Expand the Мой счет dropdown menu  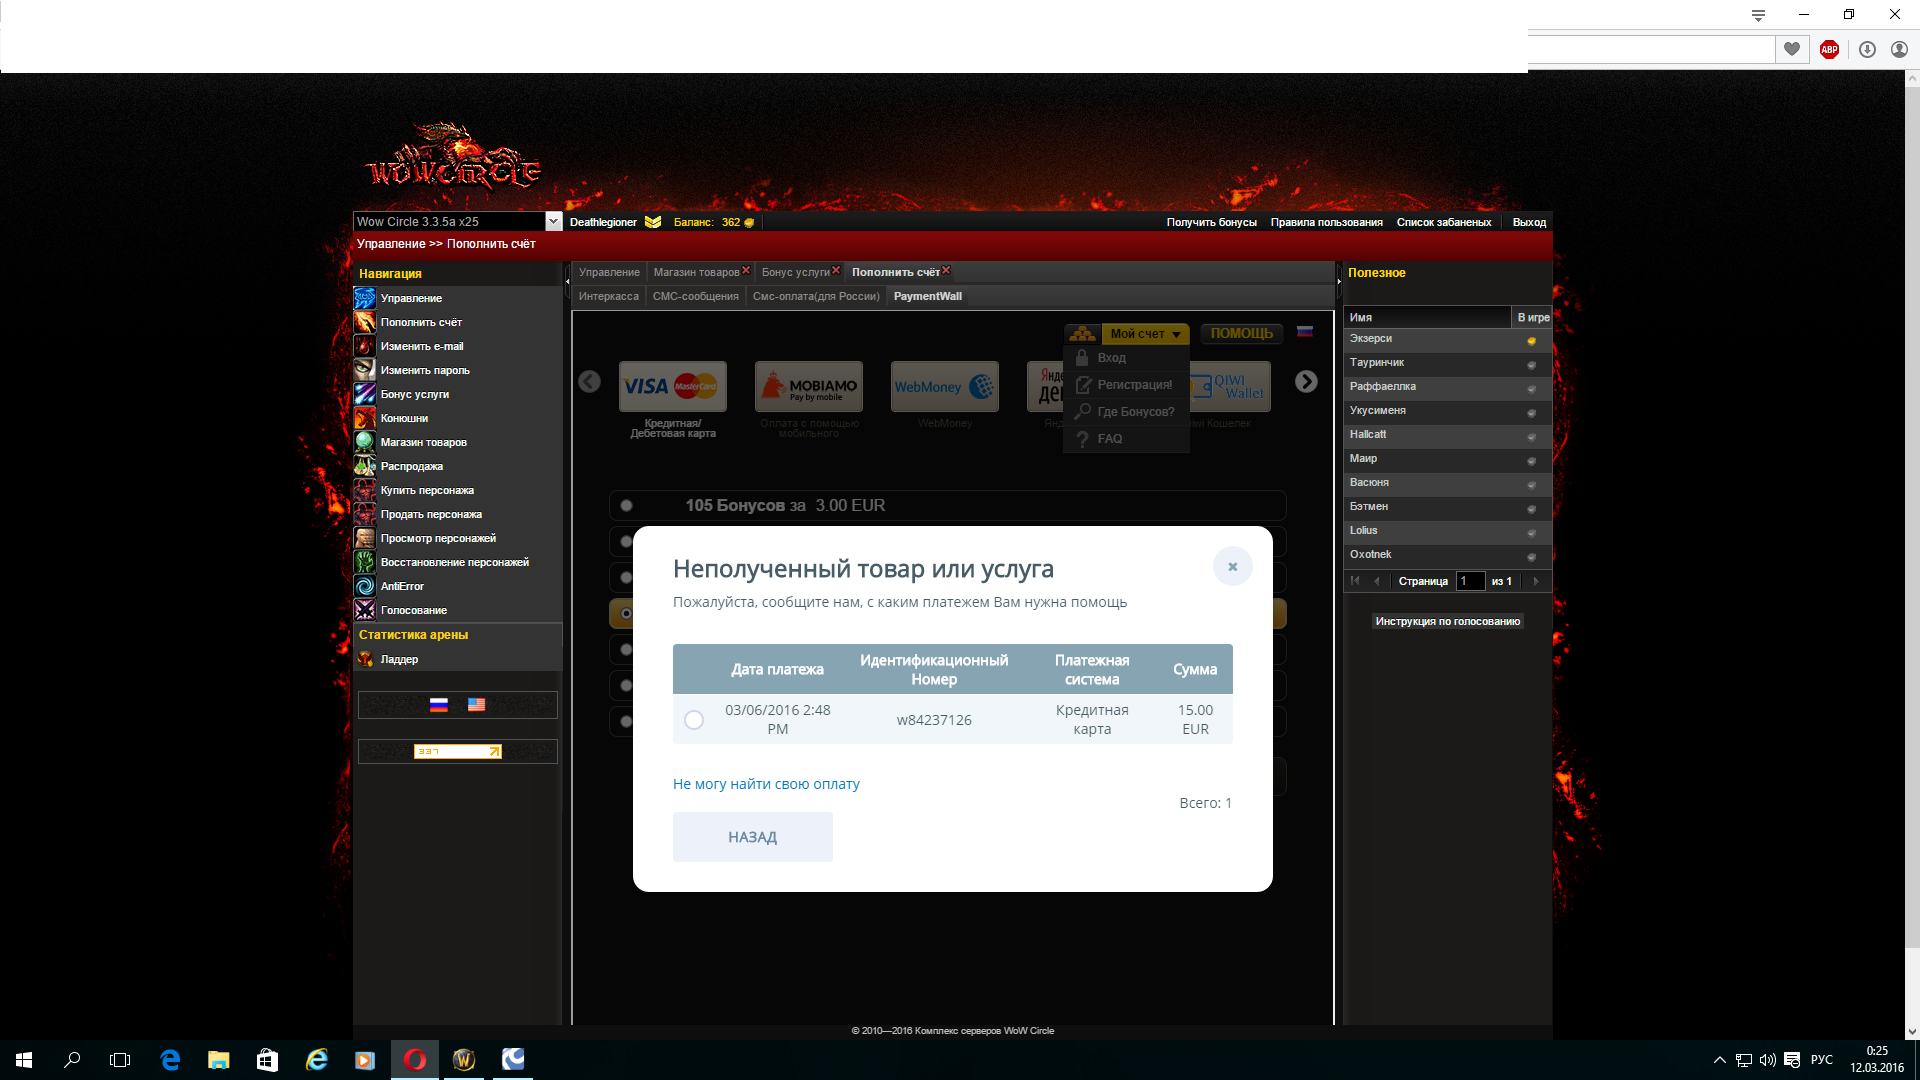[1145, 334]
